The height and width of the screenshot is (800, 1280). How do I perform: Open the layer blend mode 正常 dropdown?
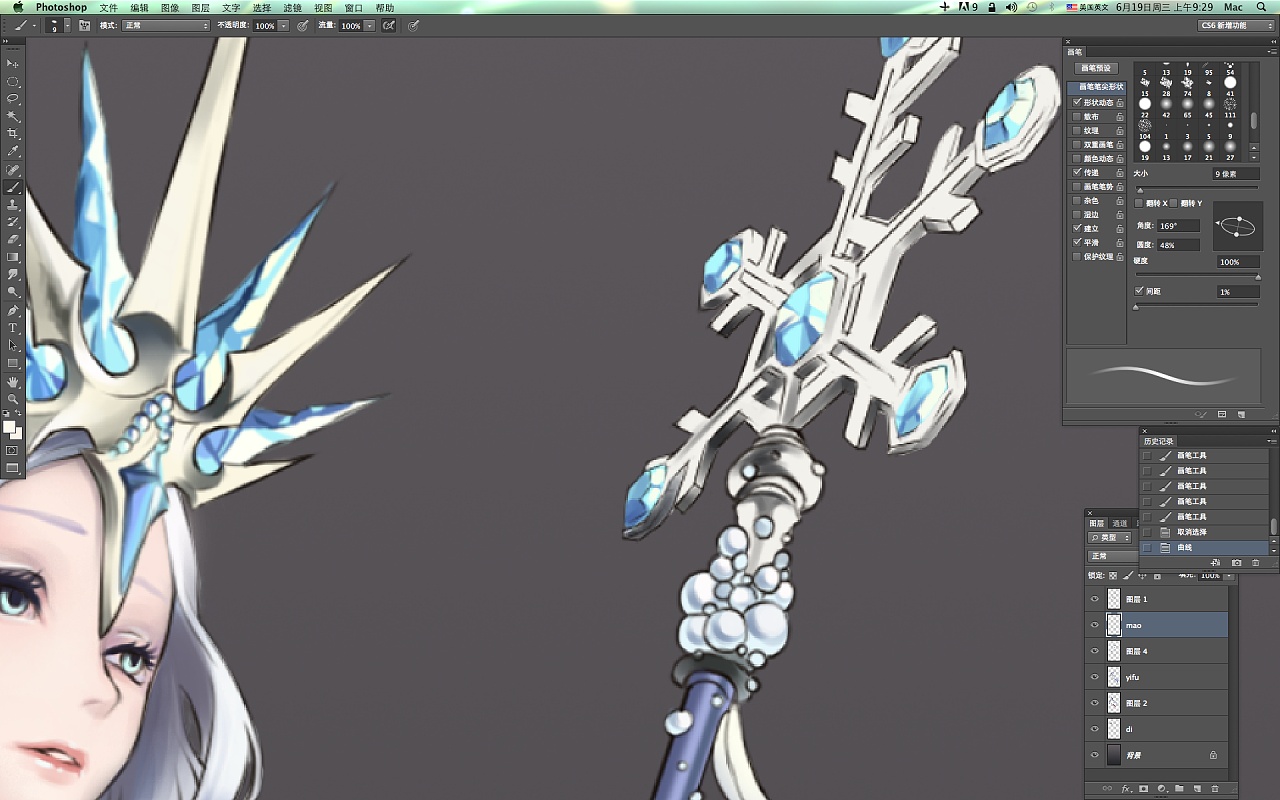[1113, 556]
